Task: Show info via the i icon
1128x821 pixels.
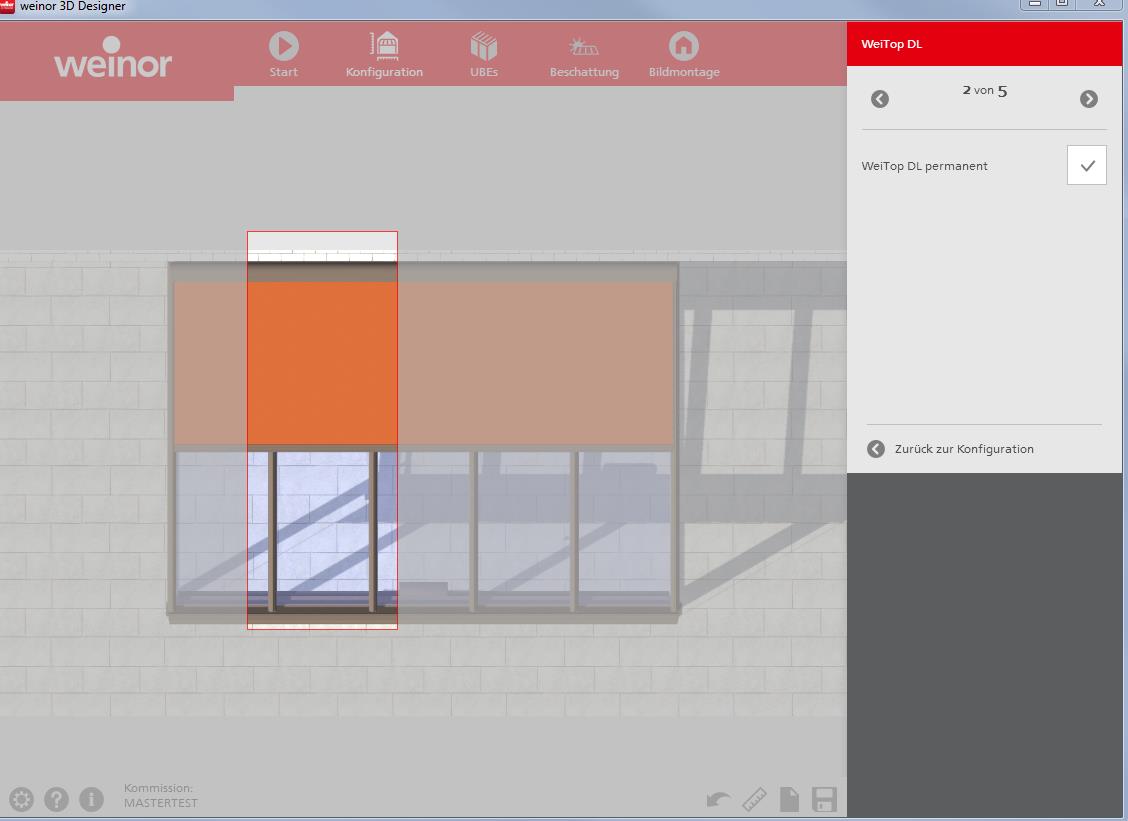Action: click(91, 799)
